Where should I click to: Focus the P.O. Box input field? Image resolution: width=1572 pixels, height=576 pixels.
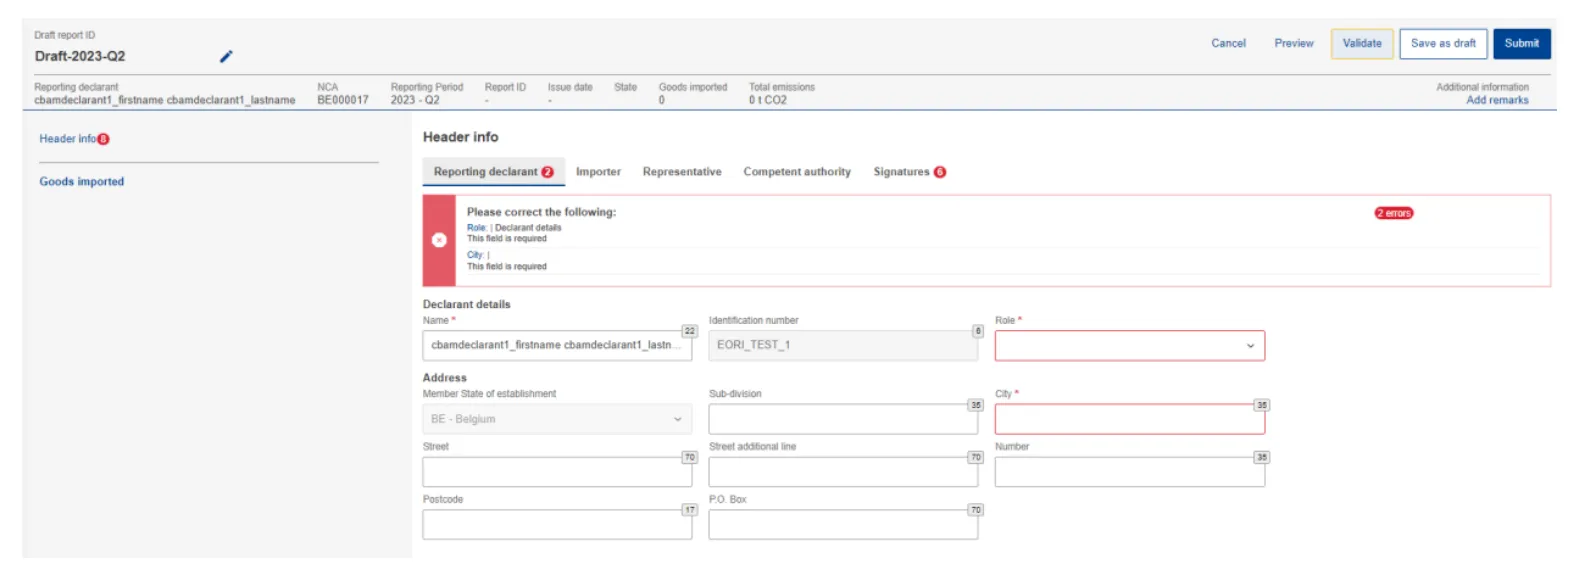point(843,525)
